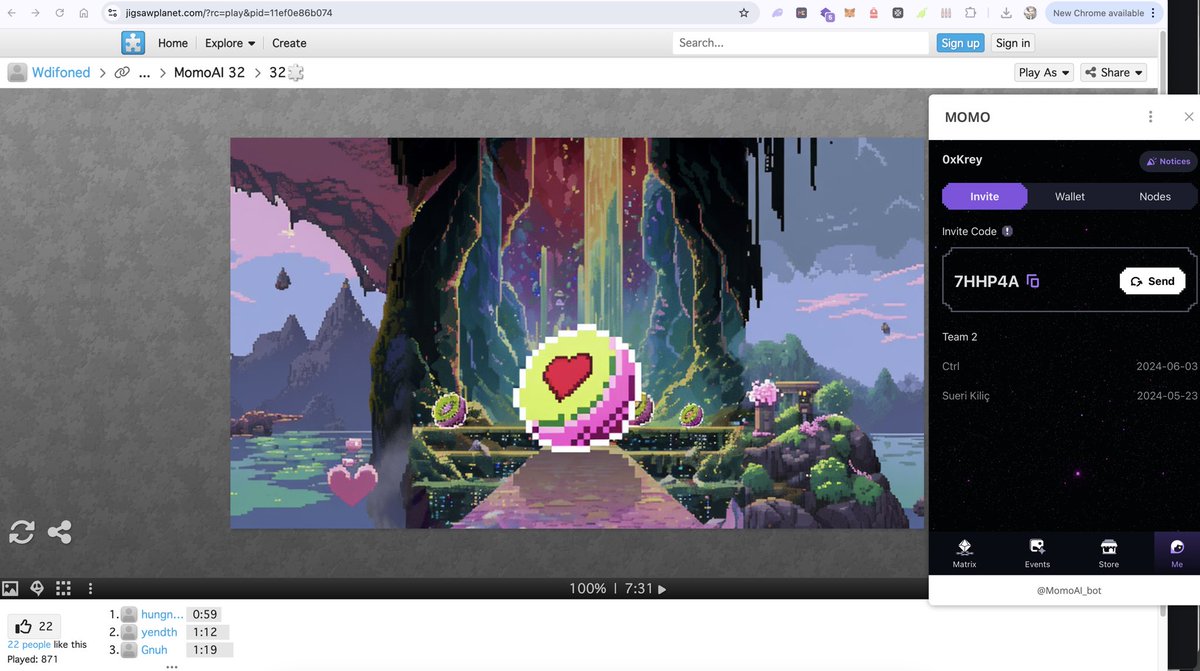The height and width of the screenshot is (671, 1200).
Task: Click the browser home button
Action: (84, 13)
